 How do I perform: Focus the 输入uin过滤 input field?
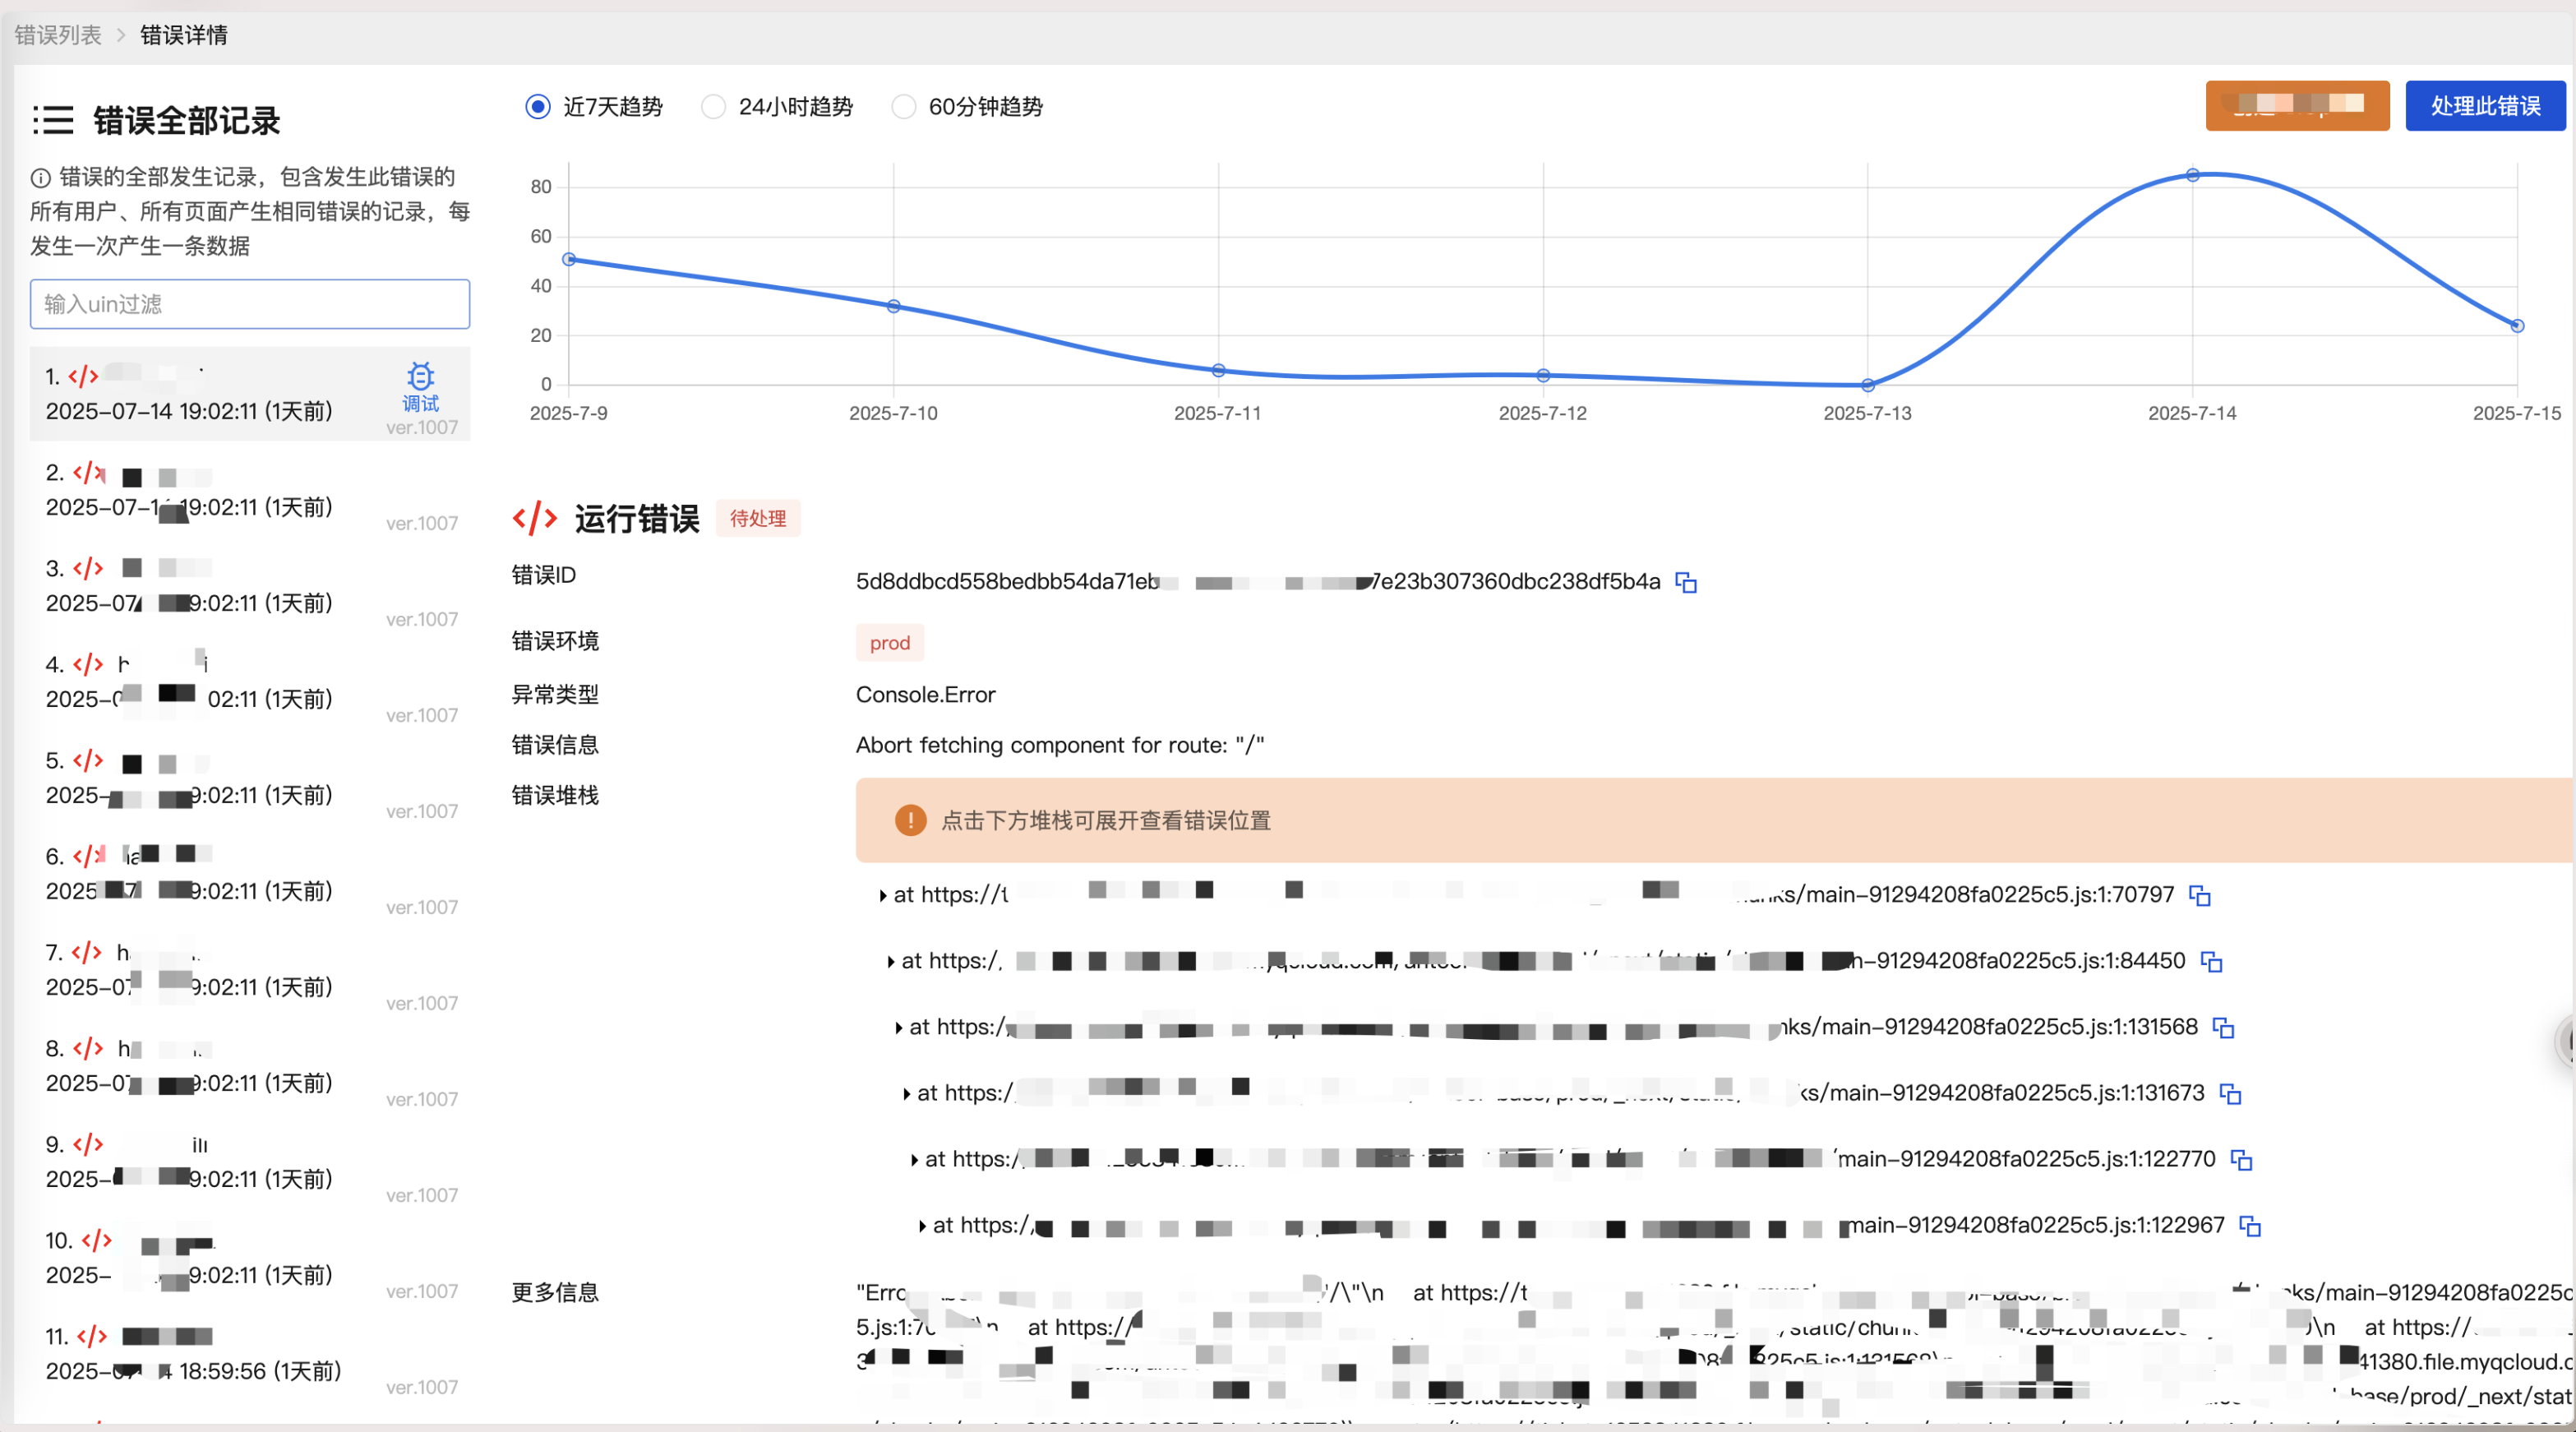[x=250, y=304]
